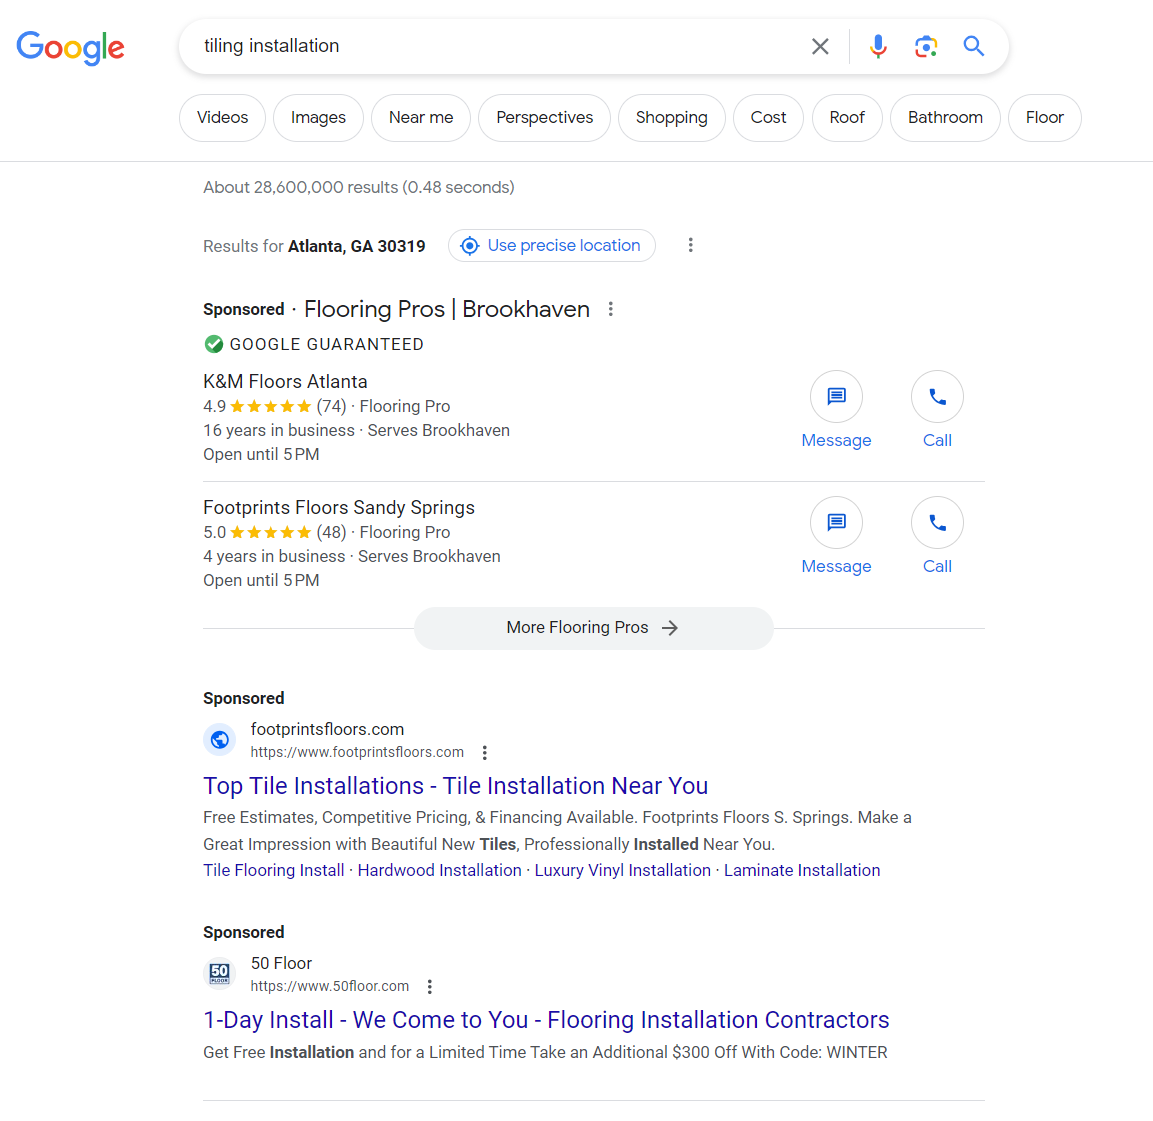Call Footprints Floors Sandy Springs
Screen dimensions: 1153x1121
click(x=937, y=523)
